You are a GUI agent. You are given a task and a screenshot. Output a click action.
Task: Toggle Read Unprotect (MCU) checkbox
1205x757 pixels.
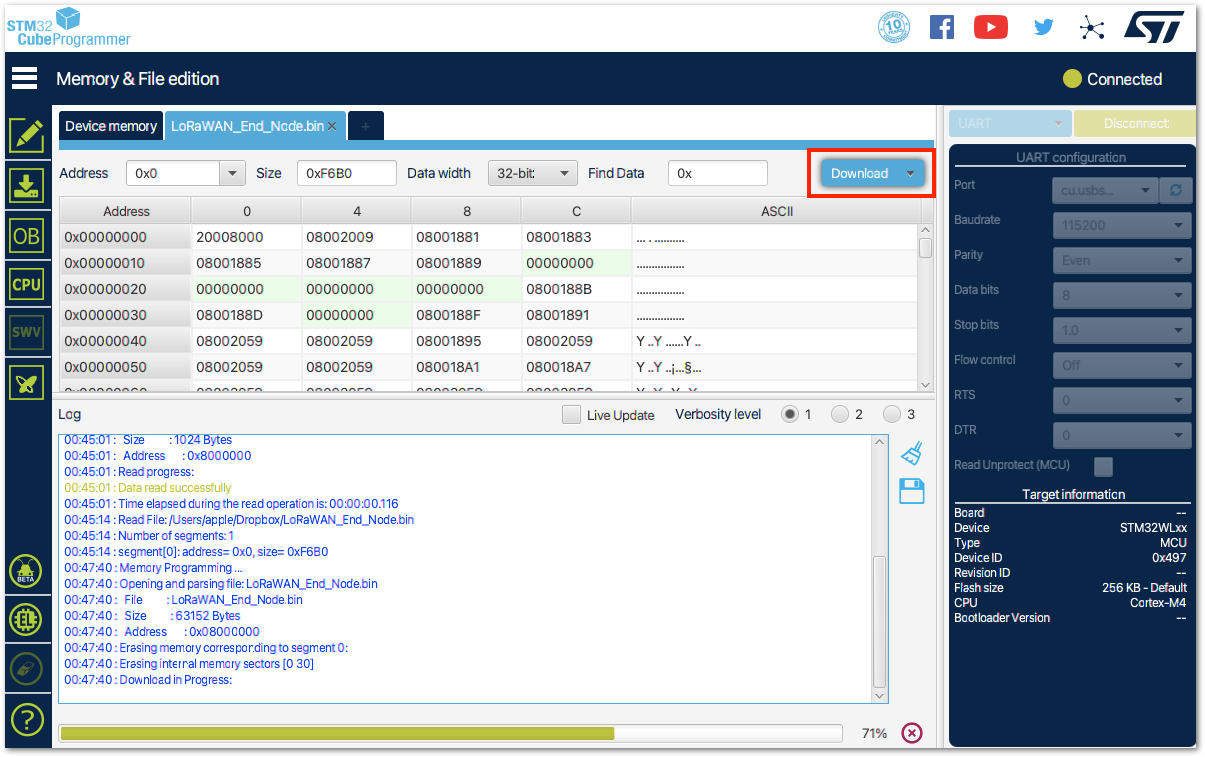(1103, 466)
